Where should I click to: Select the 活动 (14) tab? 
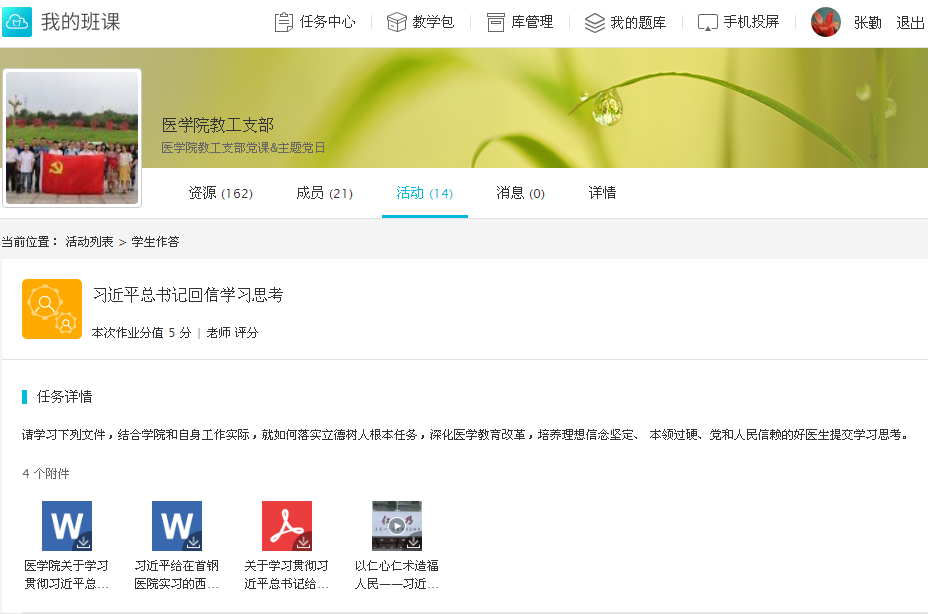click(x=424, y=193)
